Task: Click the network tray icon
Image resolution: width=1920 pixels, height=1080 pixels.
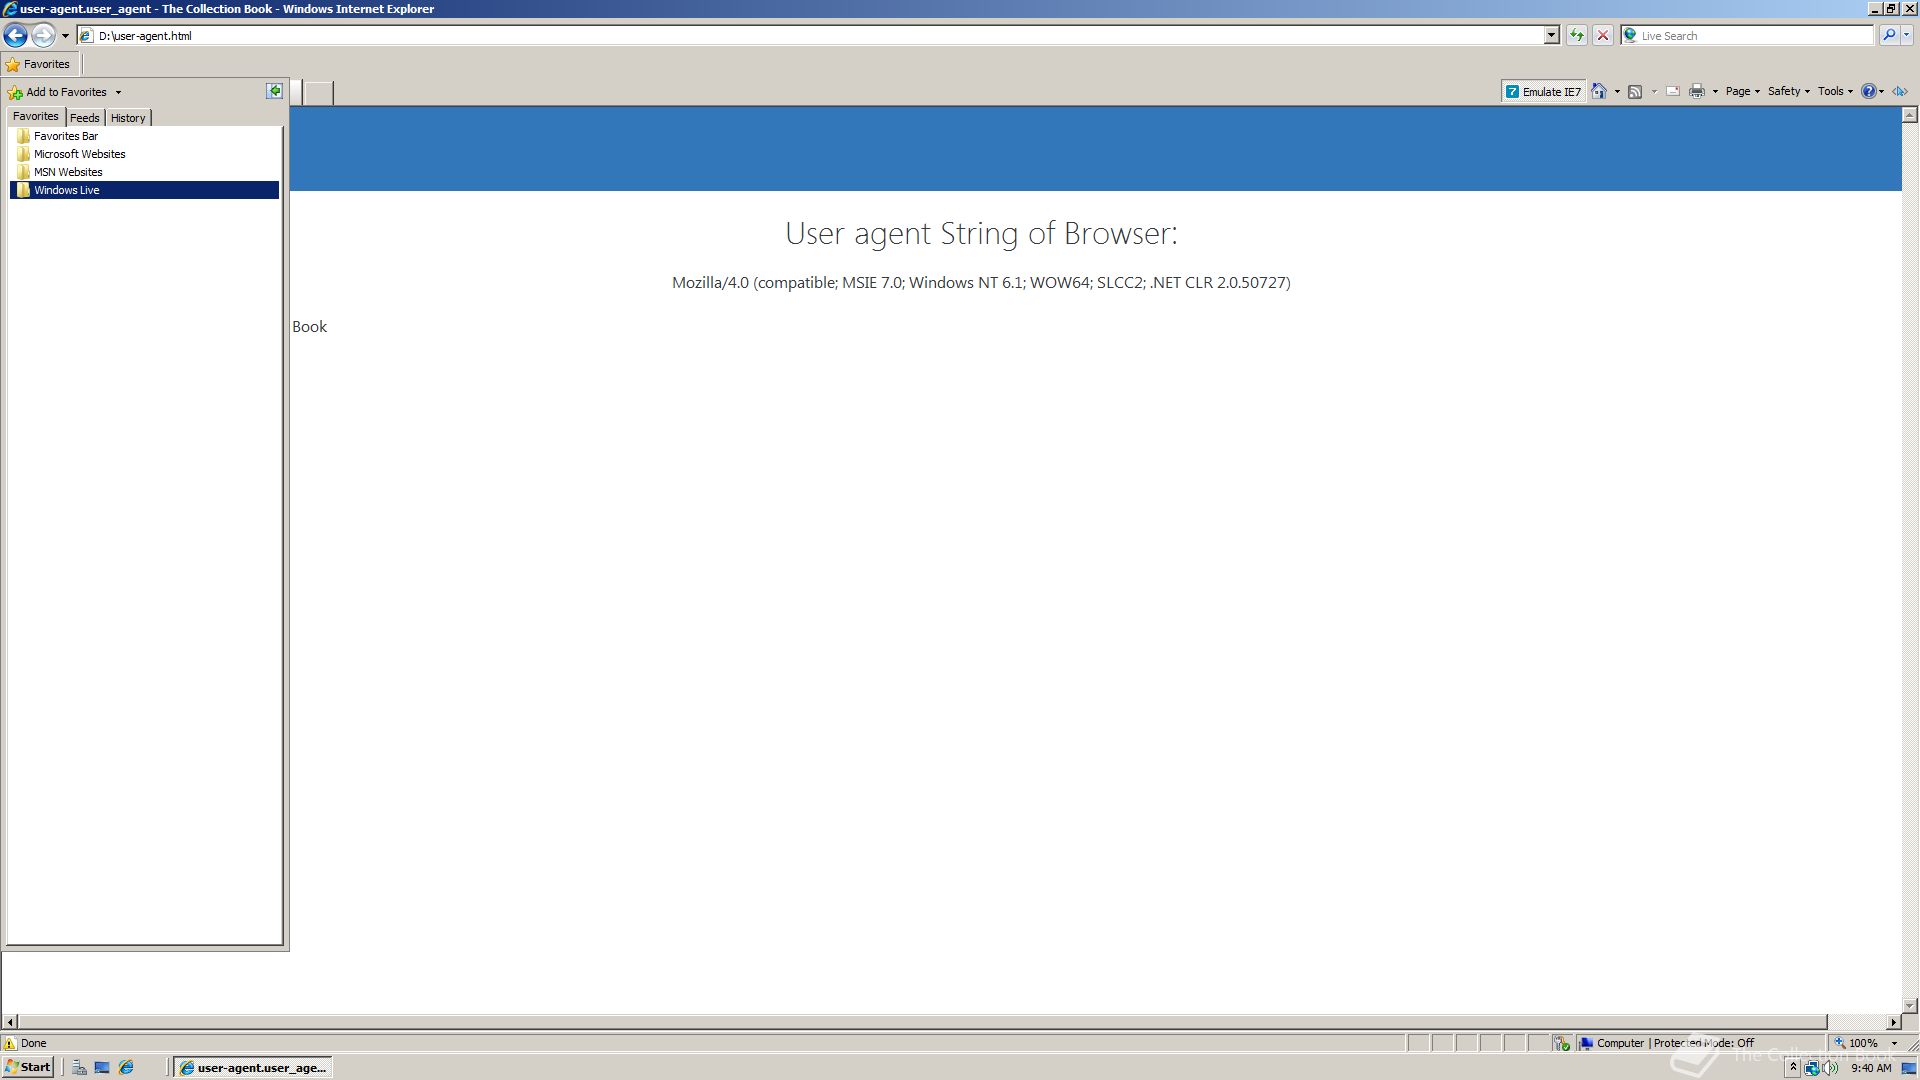Action: coord(1811,1068)
